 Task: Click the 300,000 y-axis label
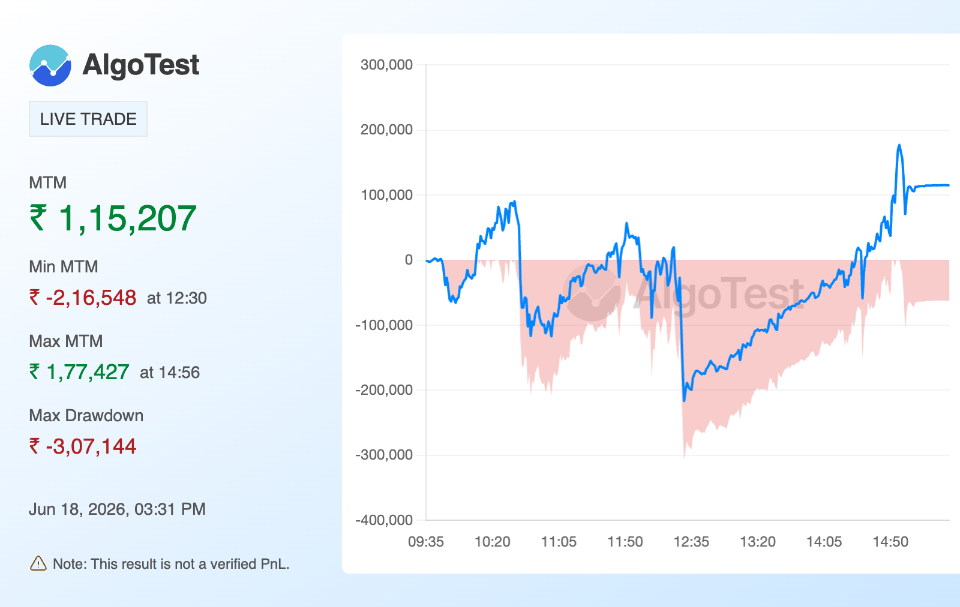[x=386, y=65]
